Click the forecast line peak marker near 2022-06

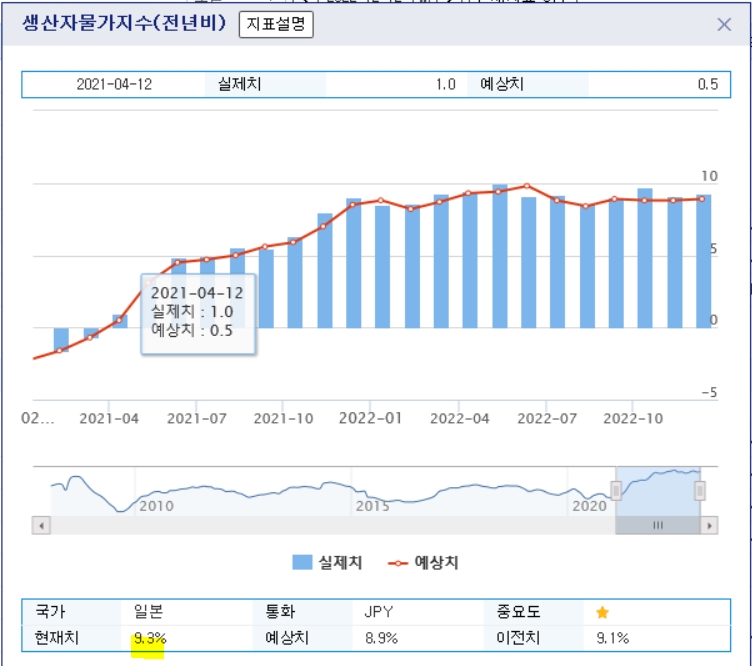point(527,186)
